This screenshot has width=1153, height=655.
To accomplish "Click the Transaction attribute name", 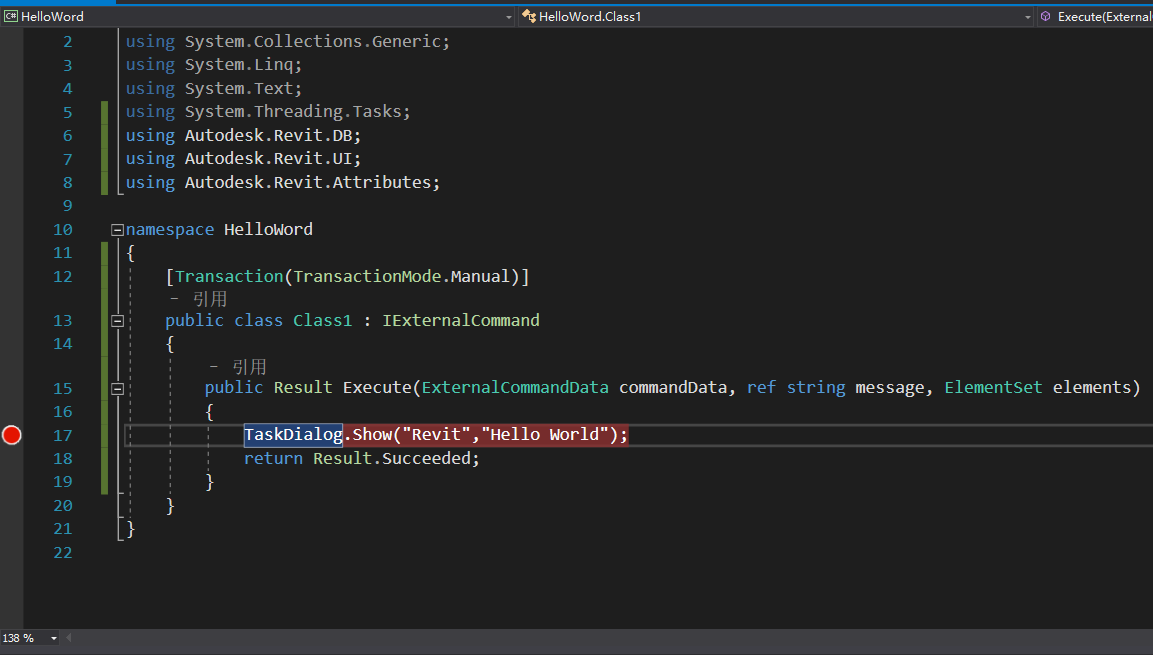I will pyautogui.click(x=229, y=276).
